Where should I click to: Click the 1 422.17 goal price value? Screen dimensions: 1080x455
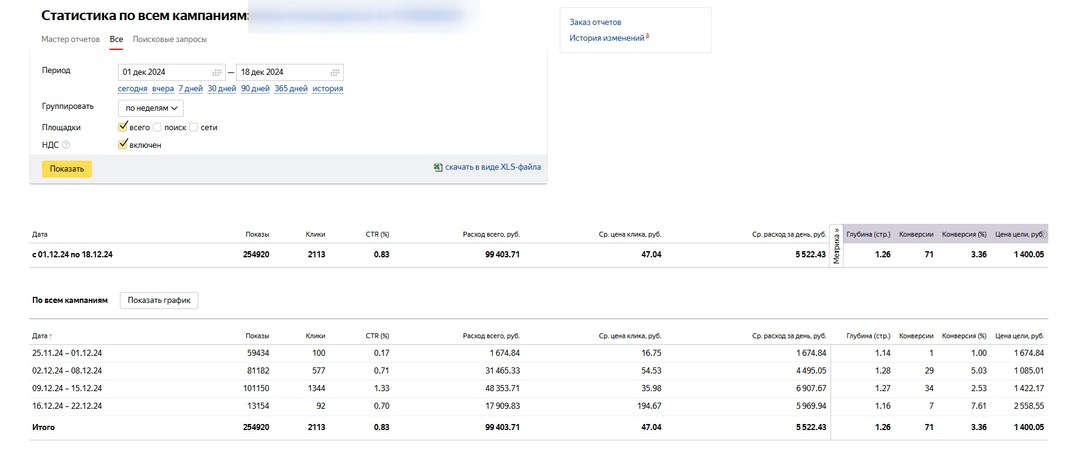[1029, 389]
